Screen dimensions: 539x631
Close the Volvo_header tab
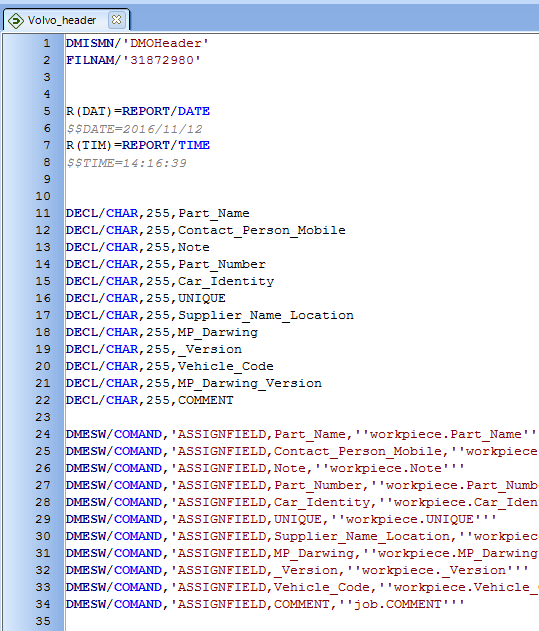coord(116,20)
